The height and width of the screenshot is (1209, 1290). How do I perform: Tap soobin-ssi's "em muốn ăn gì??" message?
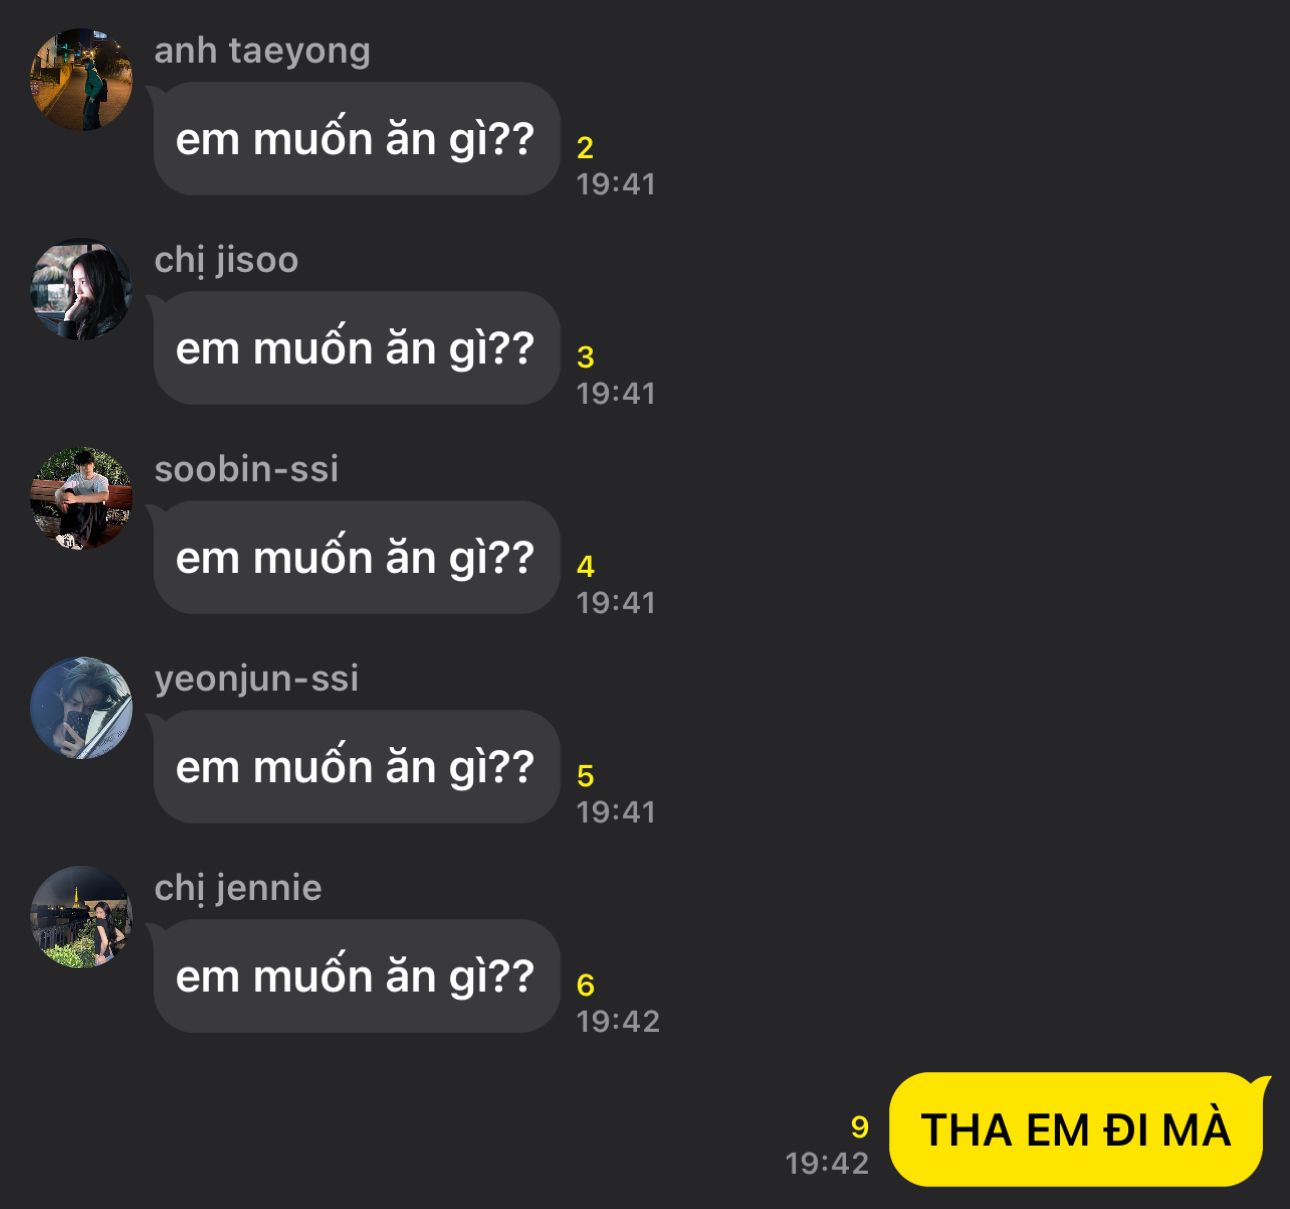[356, 557]
